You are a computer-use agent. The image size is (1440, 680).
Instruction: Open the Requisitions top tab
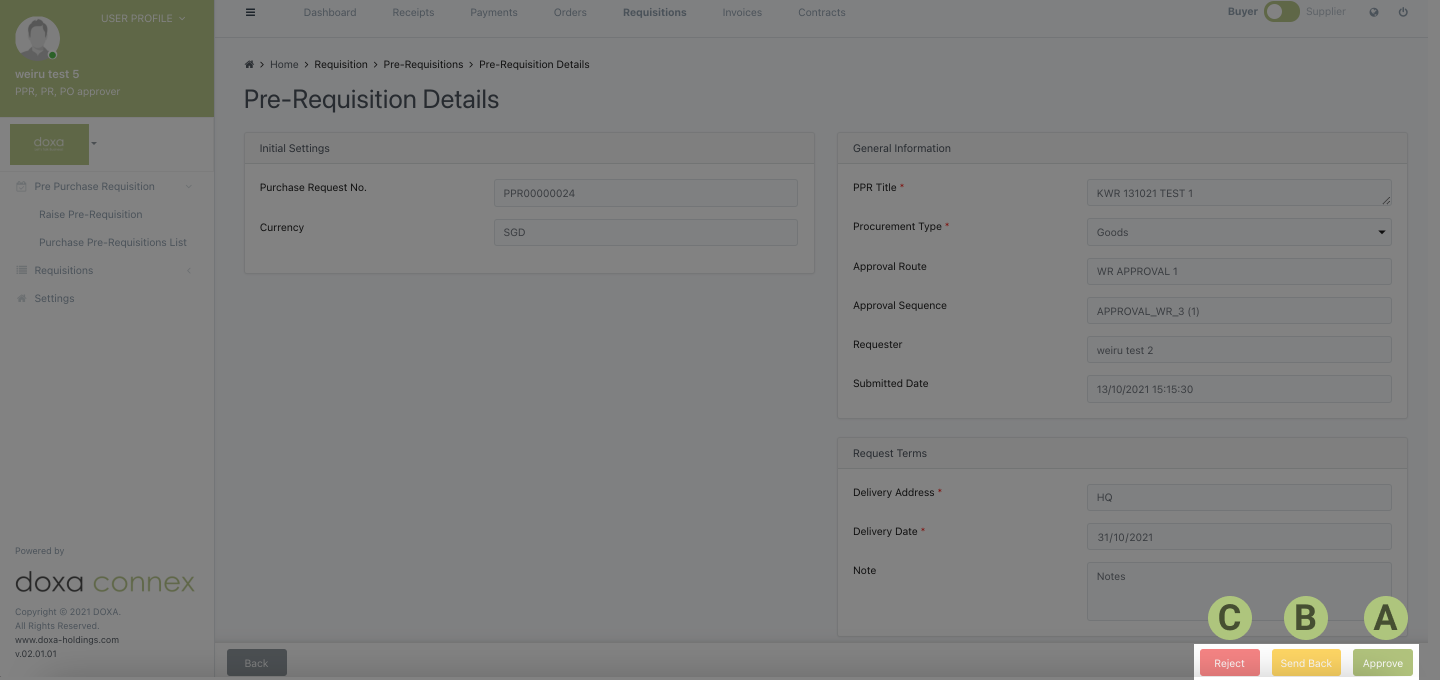pyautogui.click(x=654, y=12)
